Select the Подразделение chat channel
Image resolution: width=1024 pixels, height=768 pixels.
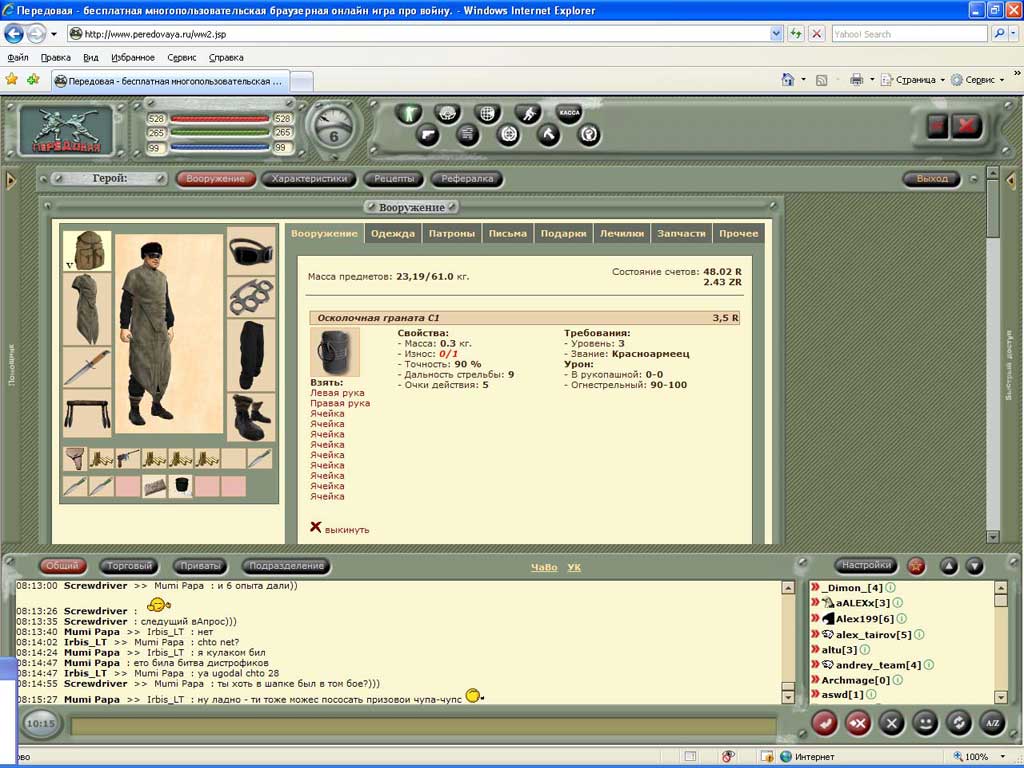(x=286, y=566)
